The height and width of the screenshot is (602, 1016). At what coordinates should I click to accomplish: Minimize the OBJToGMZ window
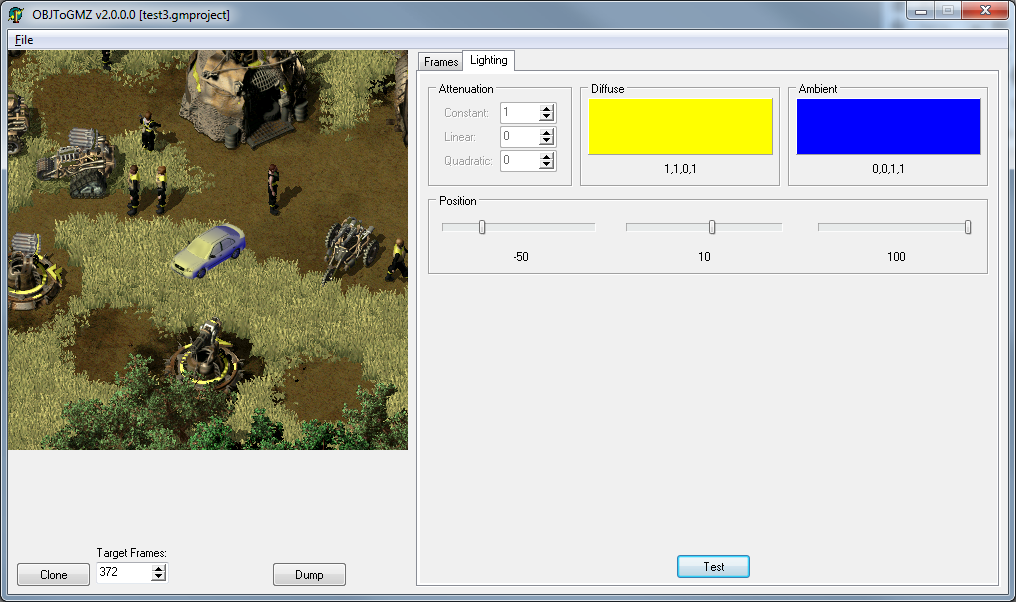(921, 11)
